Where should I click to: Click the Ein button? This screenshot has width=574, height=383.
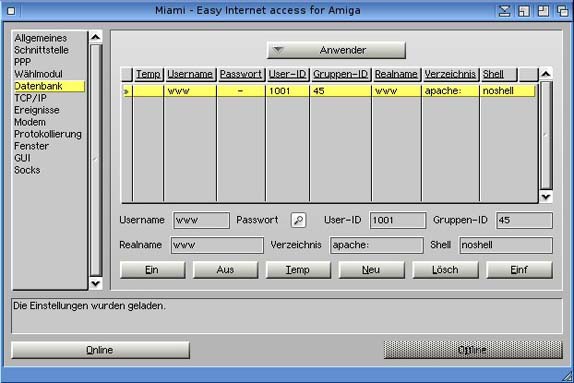tap(153, 270)
